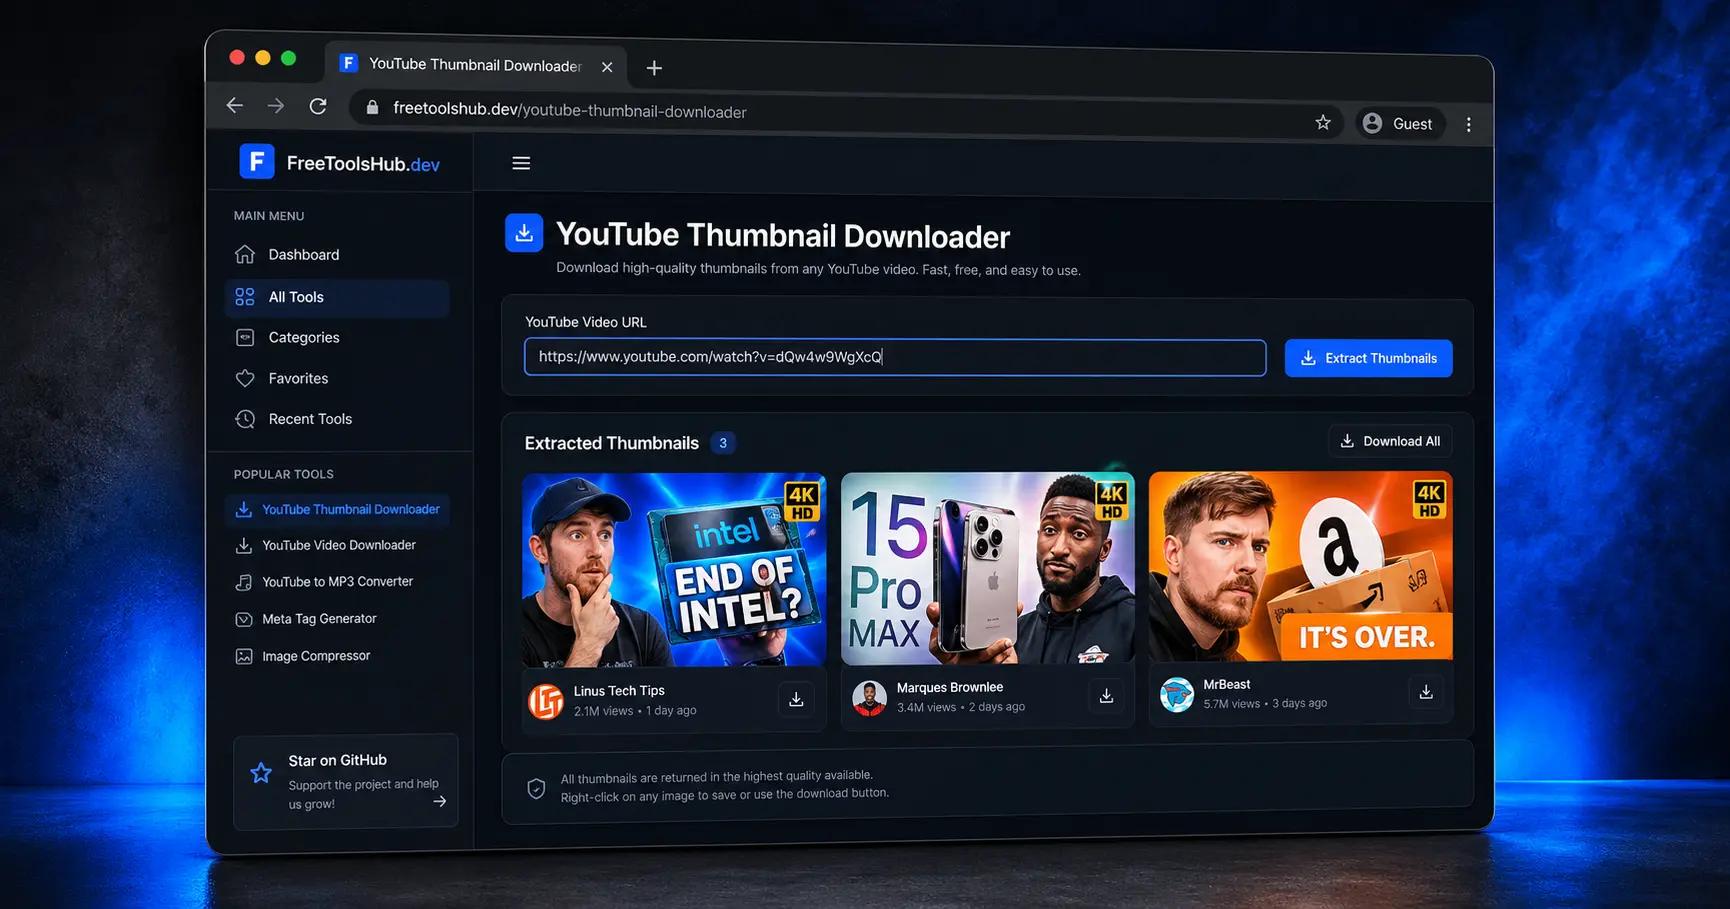Click the YouTube Video URL input field
This screenshot has height=909, width=1730.
pos(895,357)
